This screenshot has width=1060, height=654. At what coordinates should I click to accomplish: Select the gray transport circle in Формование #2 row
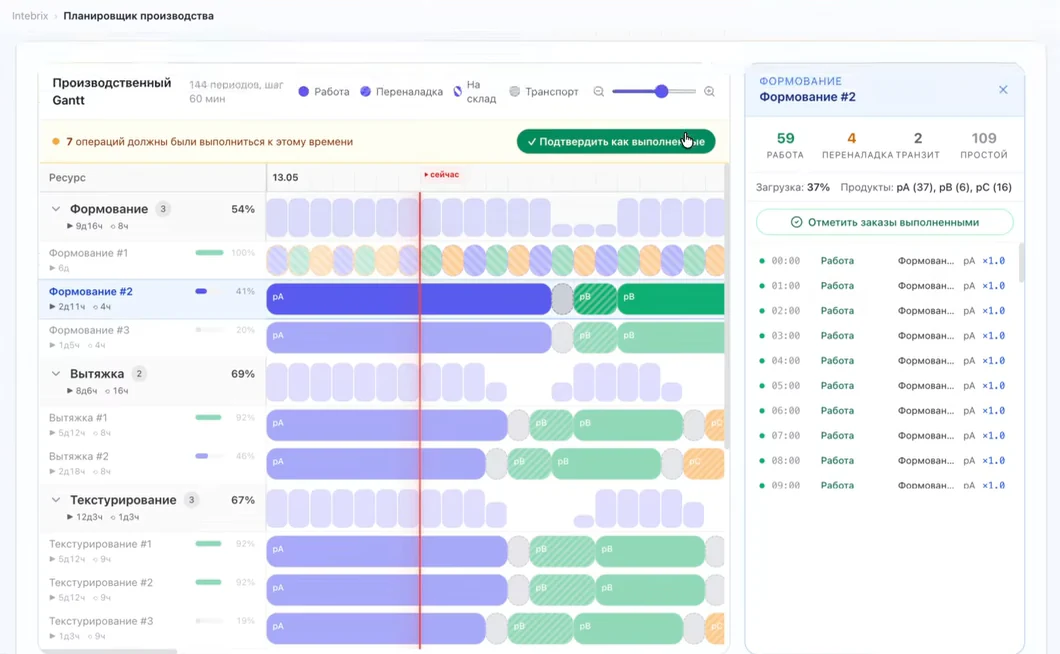(562, 299)
